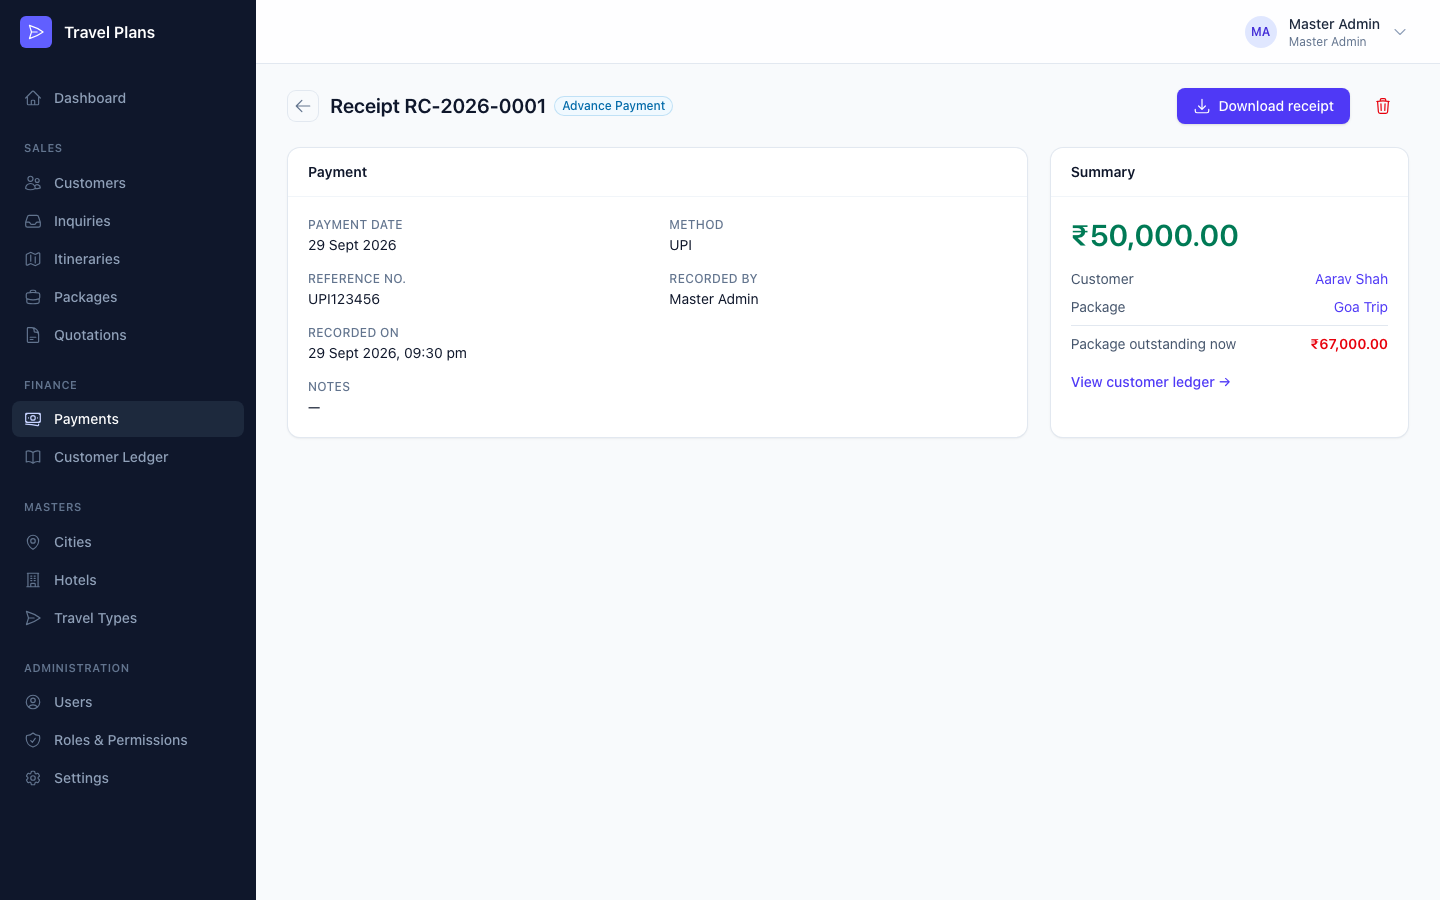This screenshot has width=1440, height=900.
Task: Click the Inquiries inbox icon
Action: (33, 221)
